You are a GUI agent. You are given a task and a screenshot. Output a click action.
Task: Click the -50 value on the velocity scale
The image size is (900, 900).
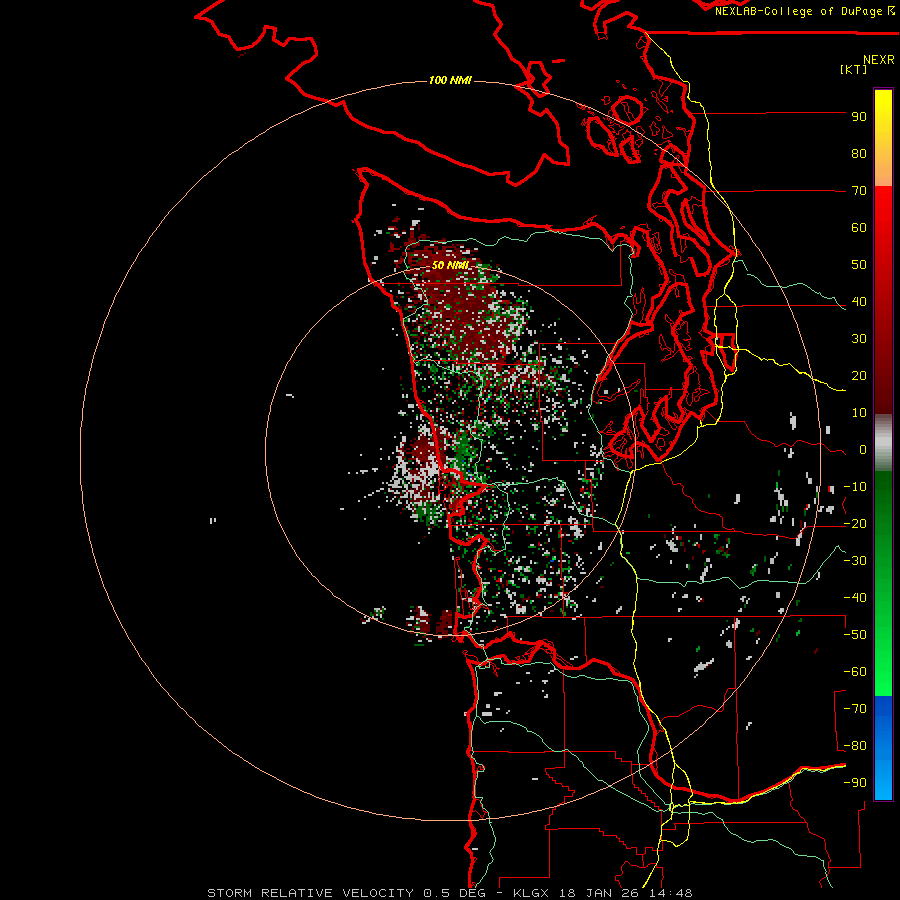coord(855,635)
